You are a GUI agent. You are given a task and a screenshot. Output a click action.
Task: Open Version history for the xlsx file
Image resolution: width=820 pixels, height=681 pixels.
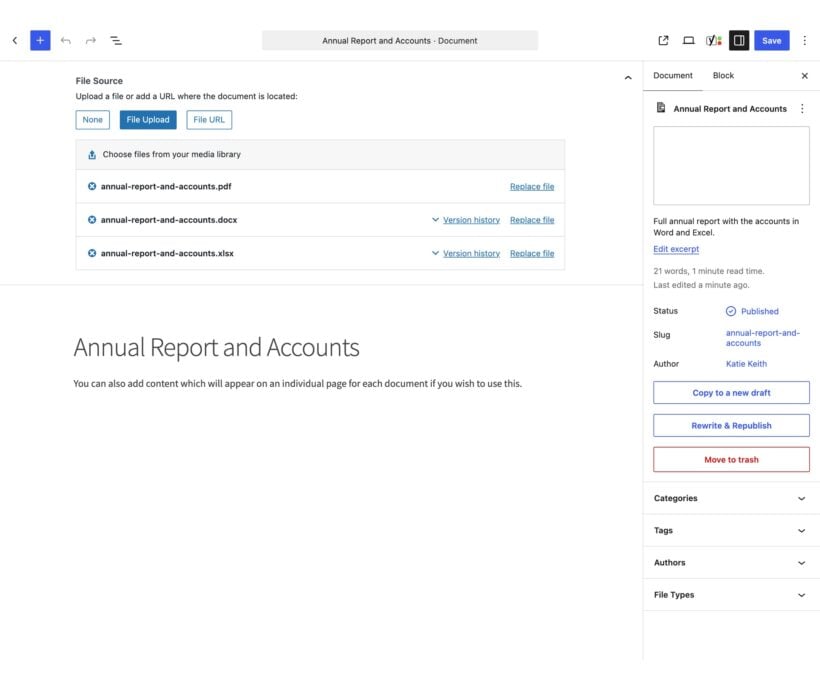pos(471,254)
